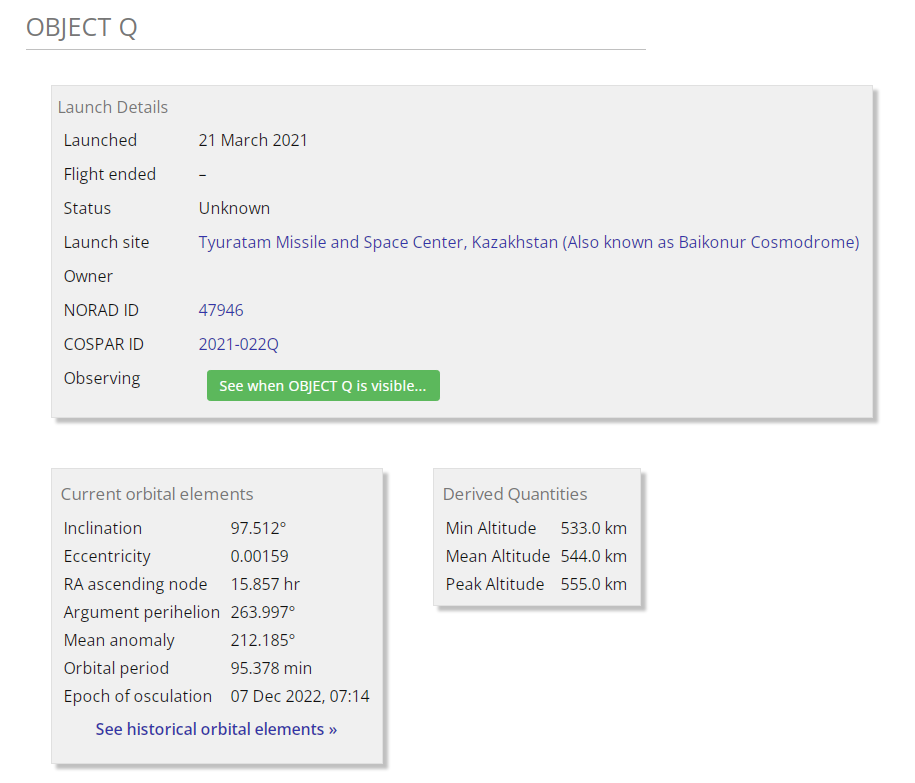The height and width of the screenshot is (783, 915).
Task: Click the 'Peak Altitude' label
Action: pyautogui.click(x=495, y=584)
